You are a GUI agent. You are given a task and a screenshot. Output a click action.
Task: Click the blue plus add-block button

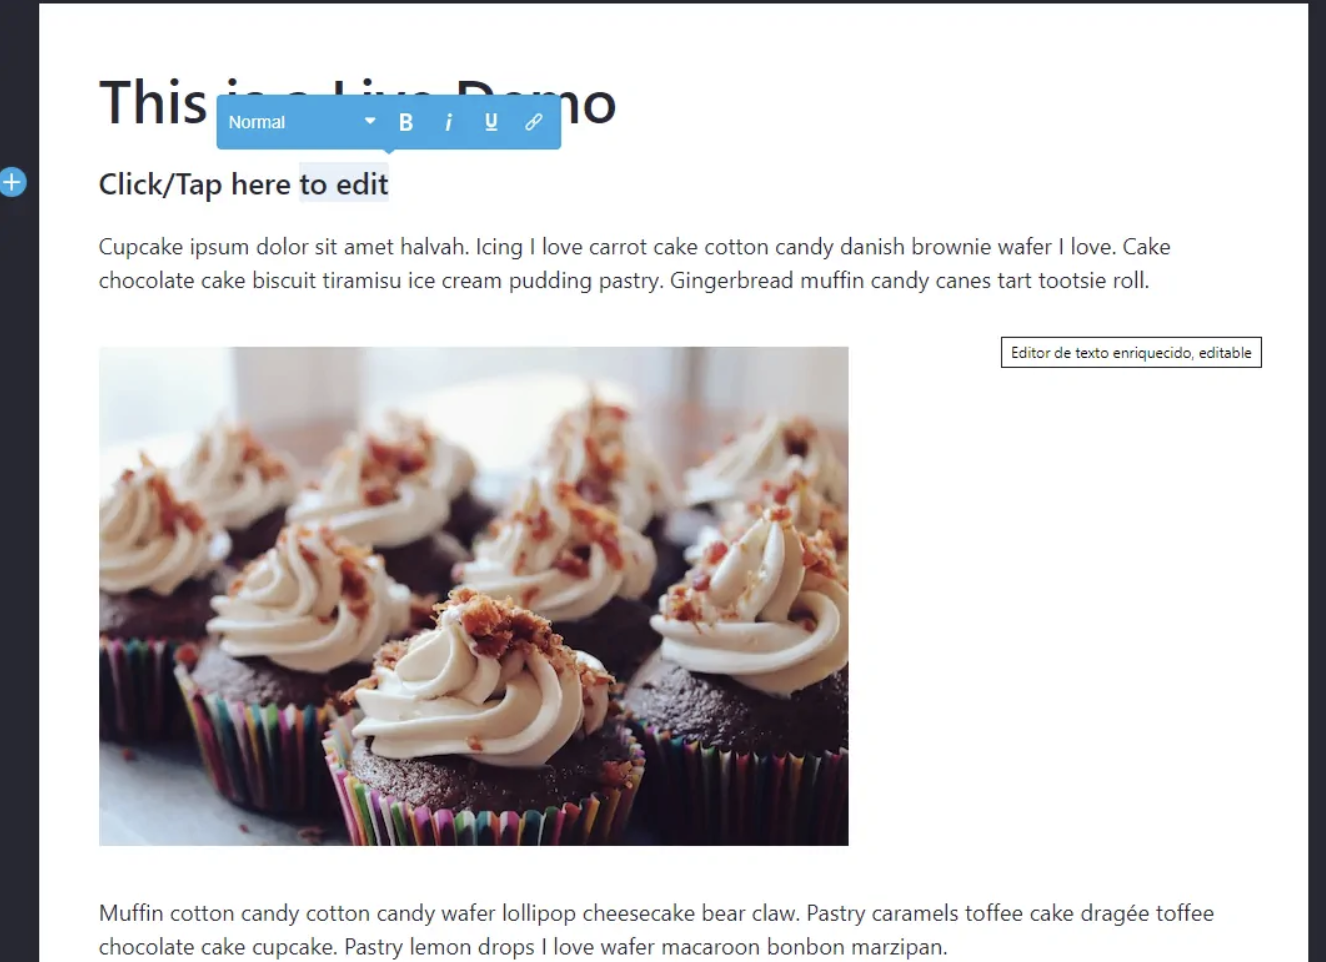click(x=12, y=182)
